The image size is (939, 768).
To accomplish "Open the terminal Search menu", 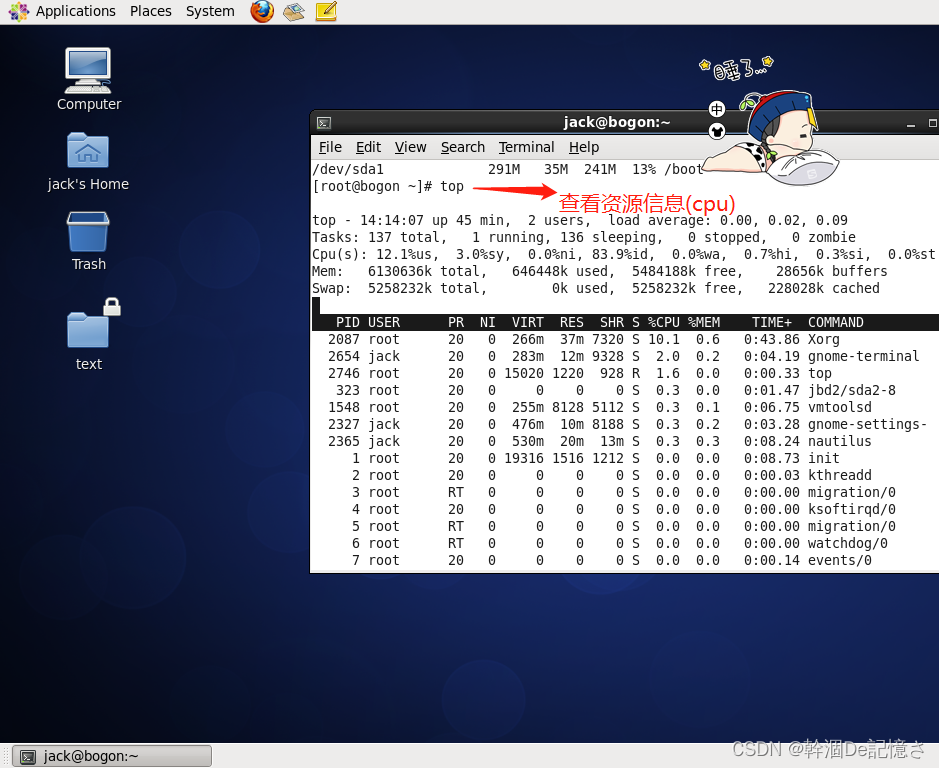I will 462,147.
